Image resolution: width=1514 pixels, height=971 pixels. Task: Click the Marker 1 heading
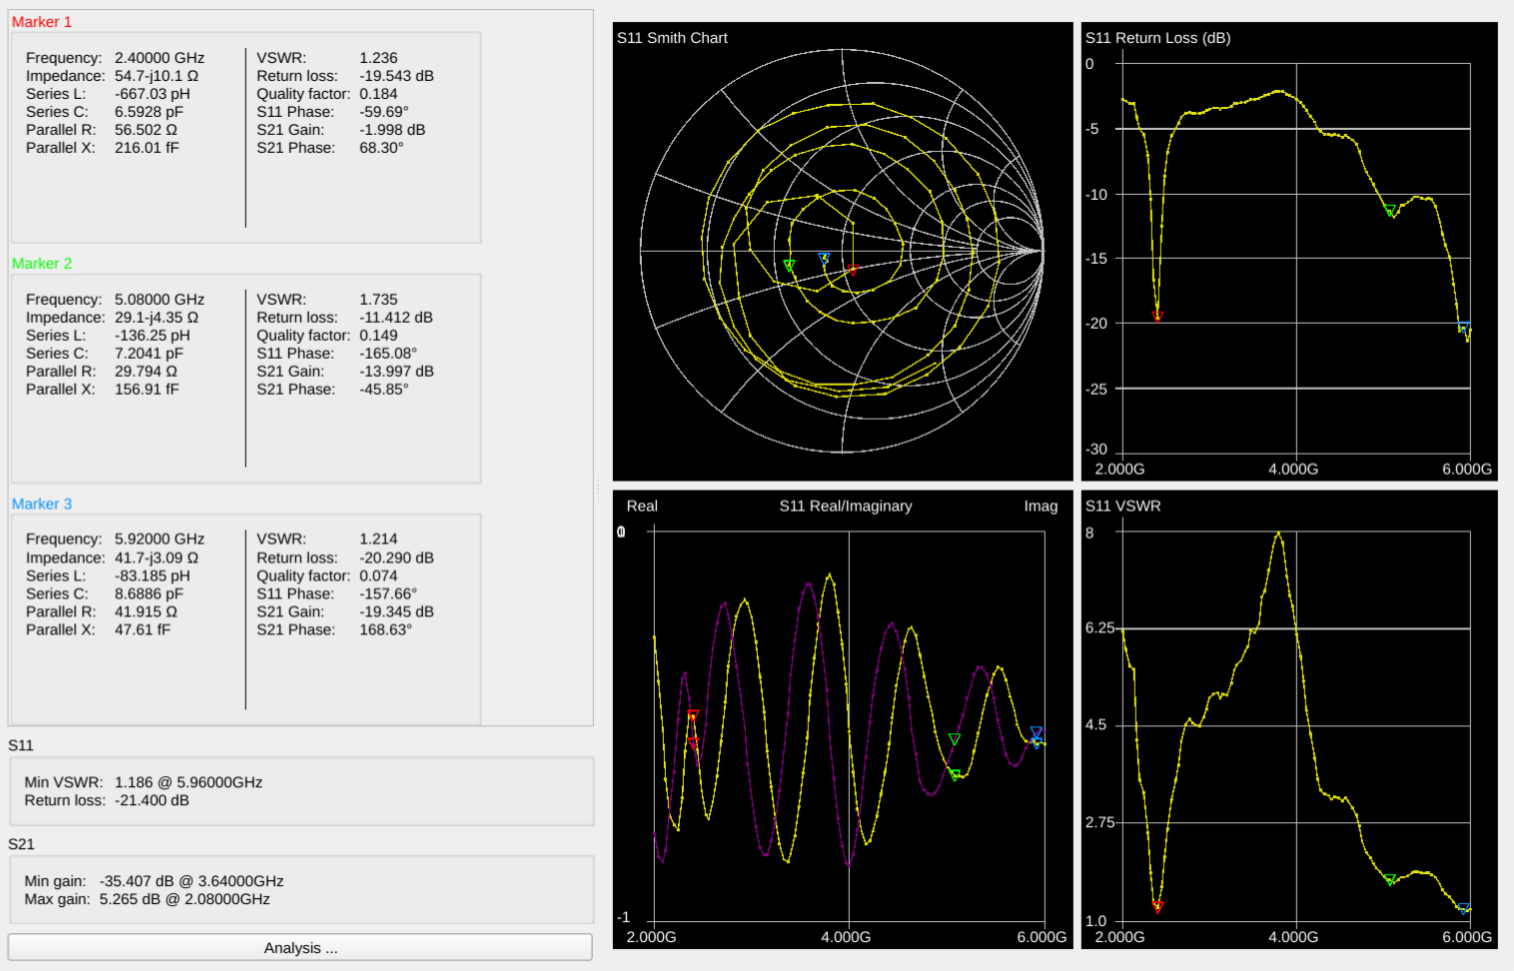(42, 22)
